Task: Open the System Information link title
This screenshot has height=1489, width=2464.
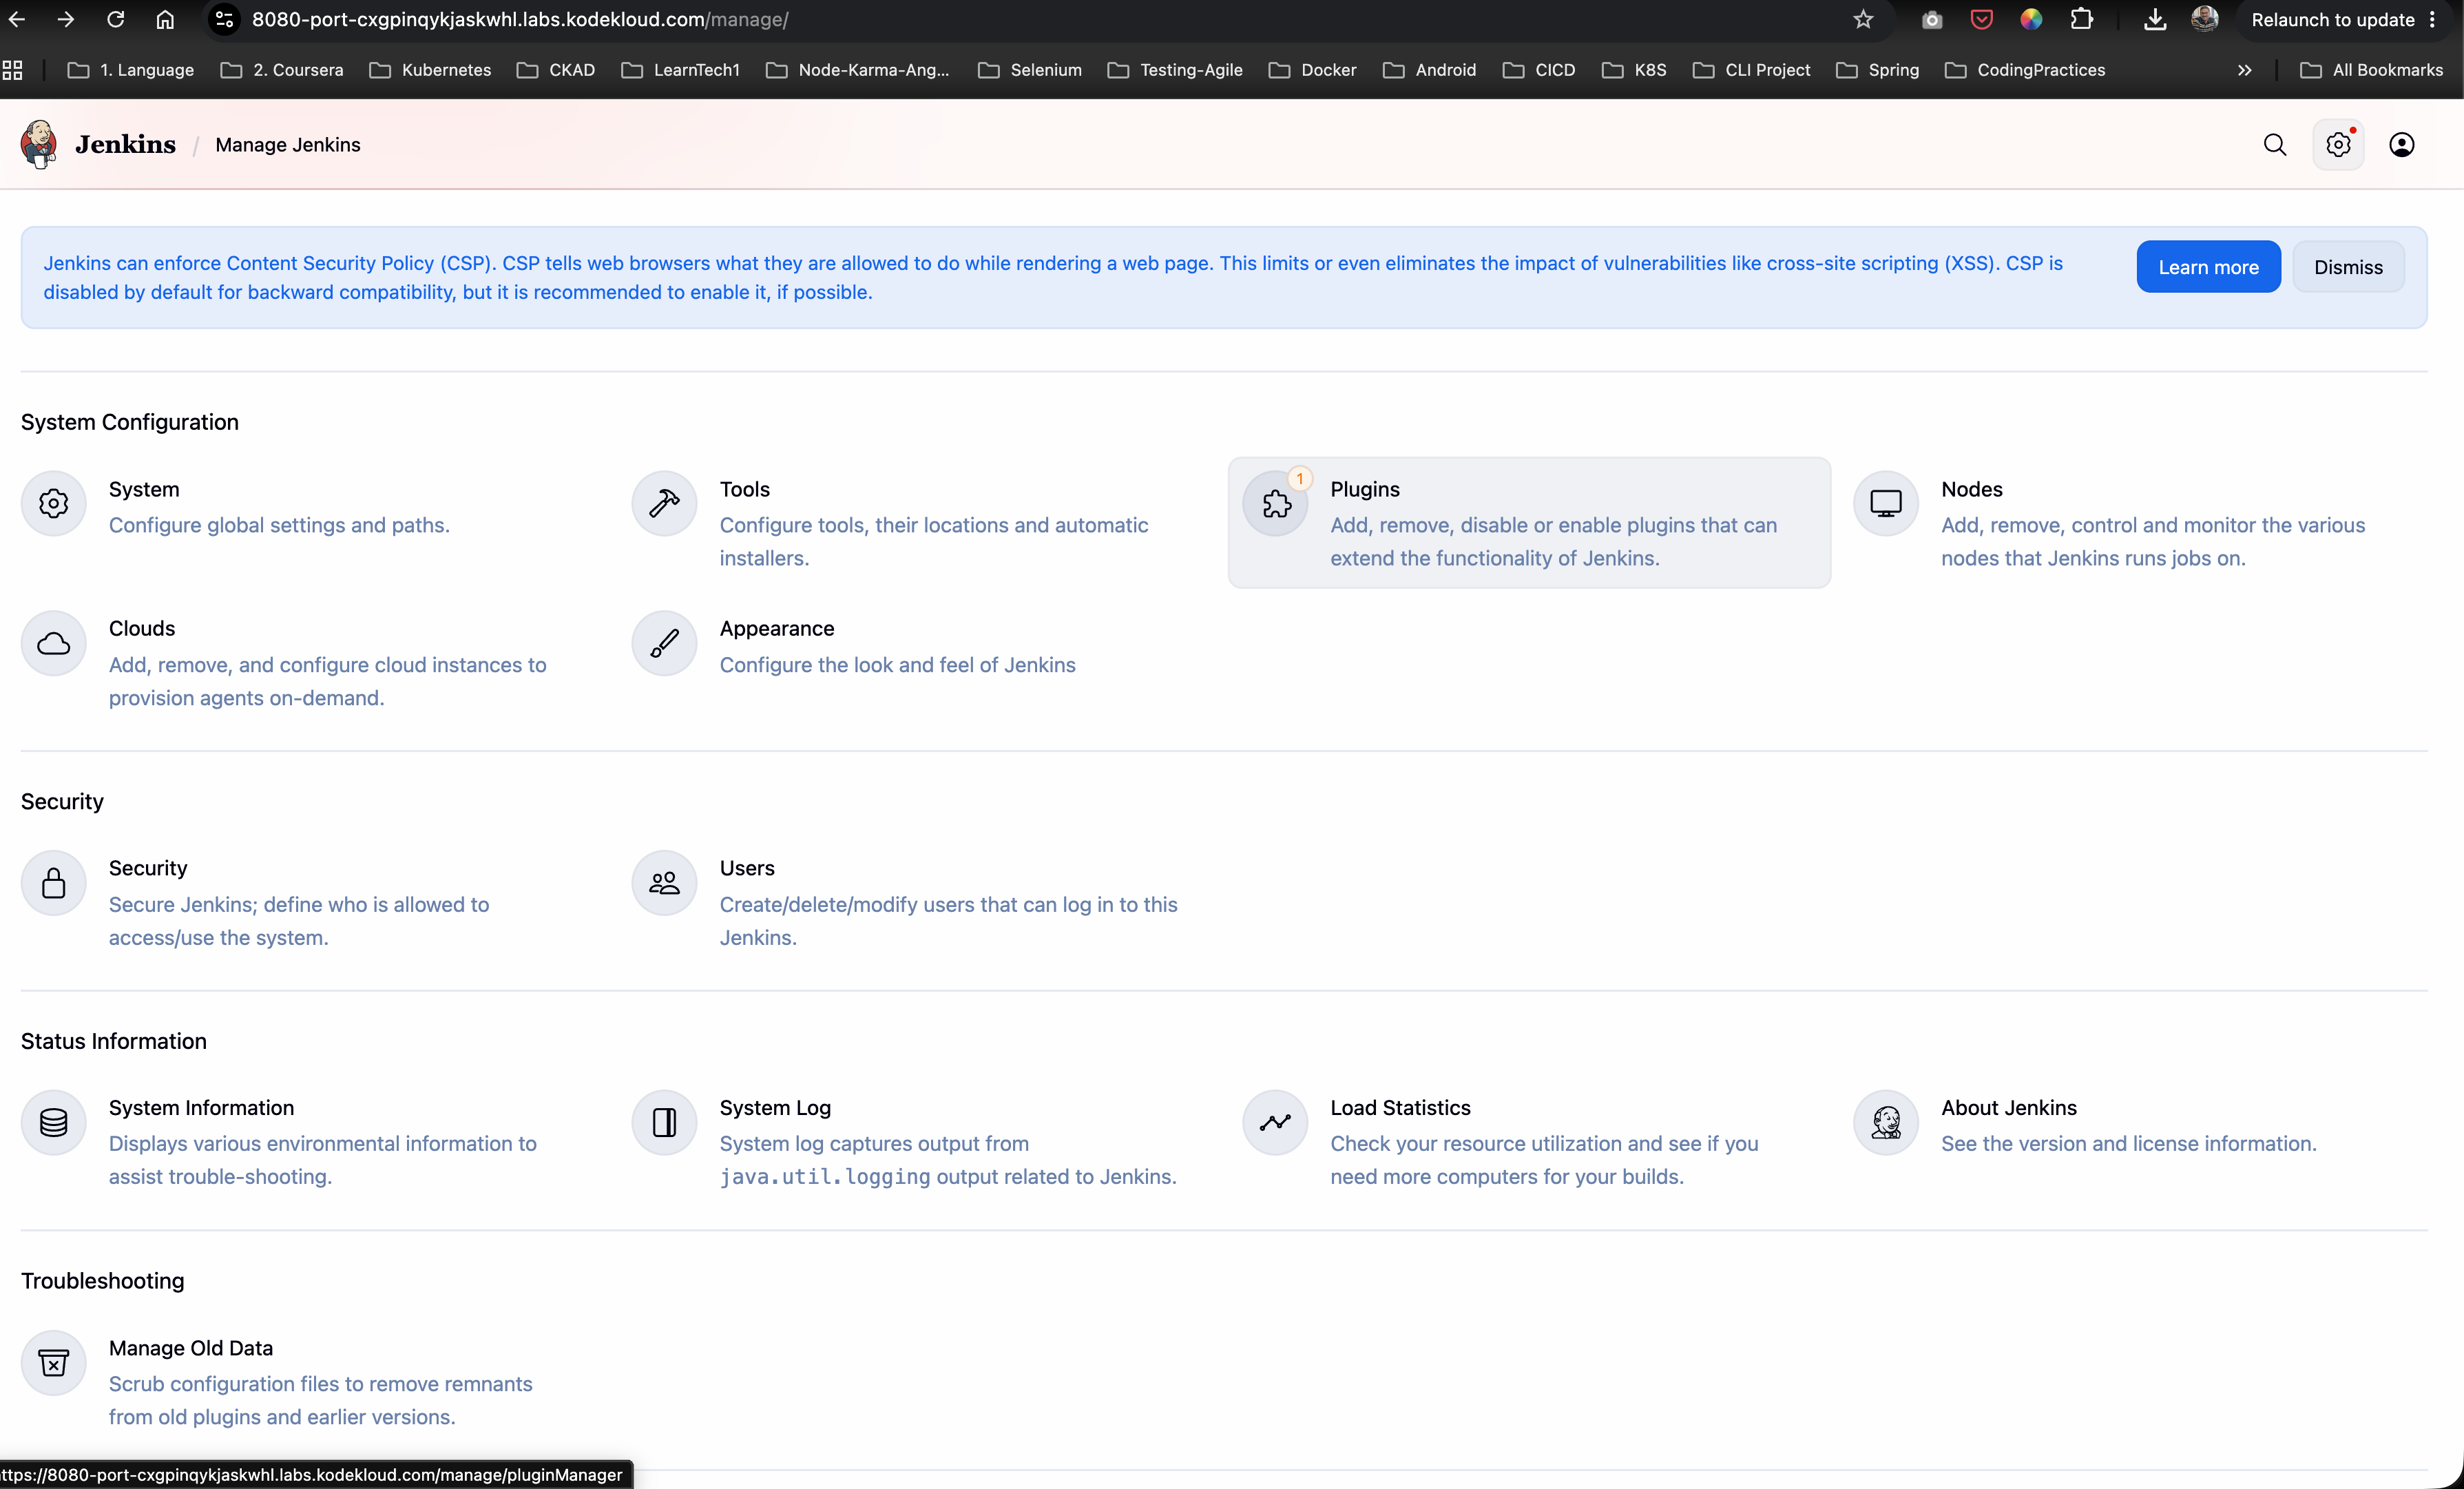Action: (201, 1108)
